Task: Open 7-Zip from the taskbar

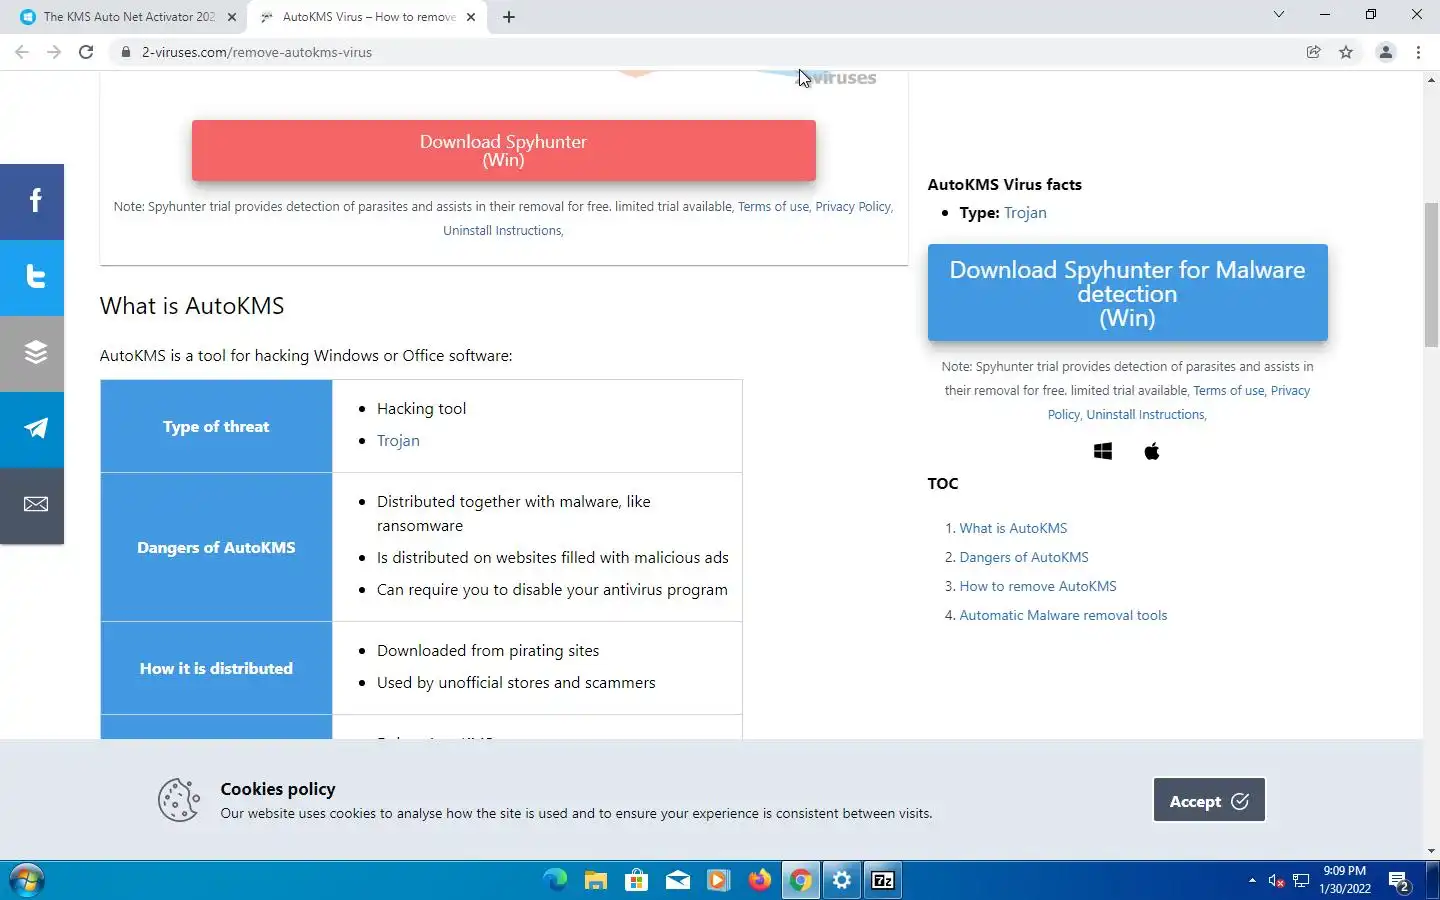Action: (x=883, y=880)
